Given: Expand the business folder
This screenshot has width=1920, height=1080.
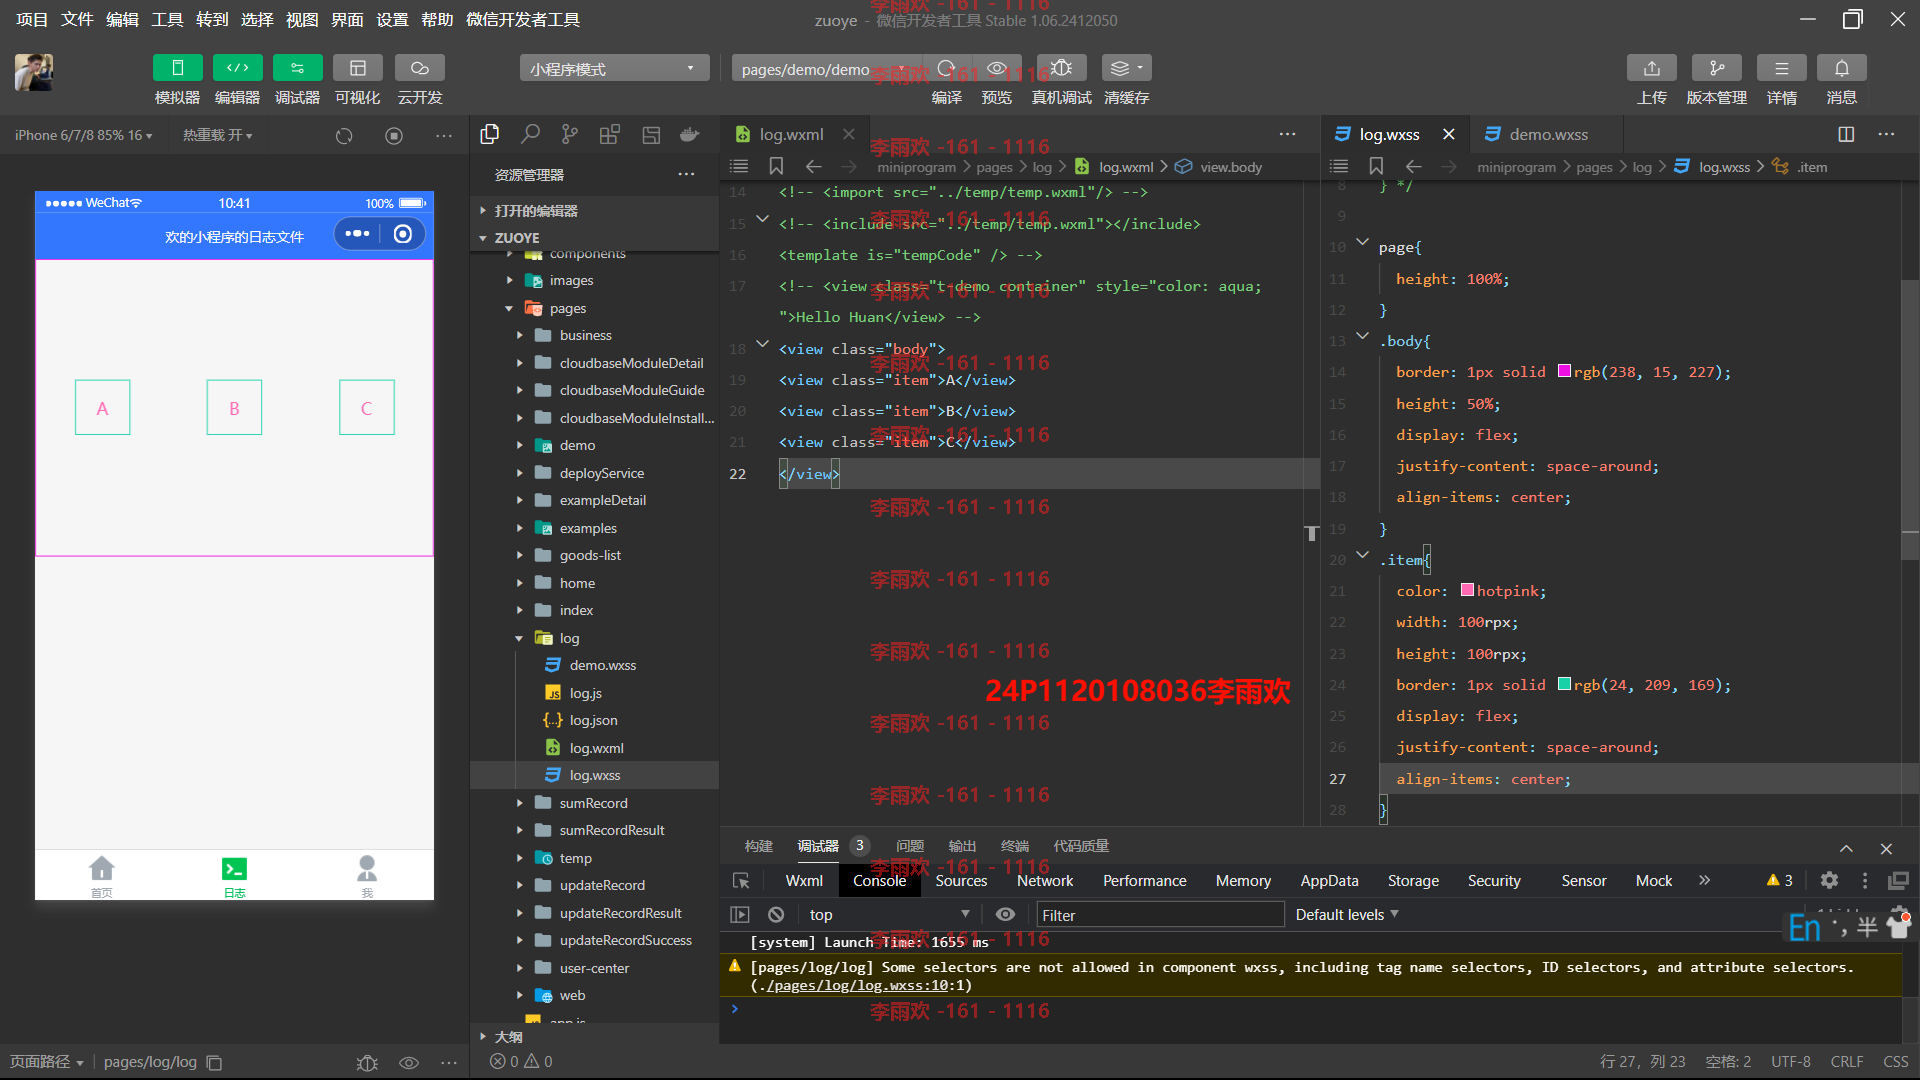Looking at the screenshot, I should pos(519,335).
